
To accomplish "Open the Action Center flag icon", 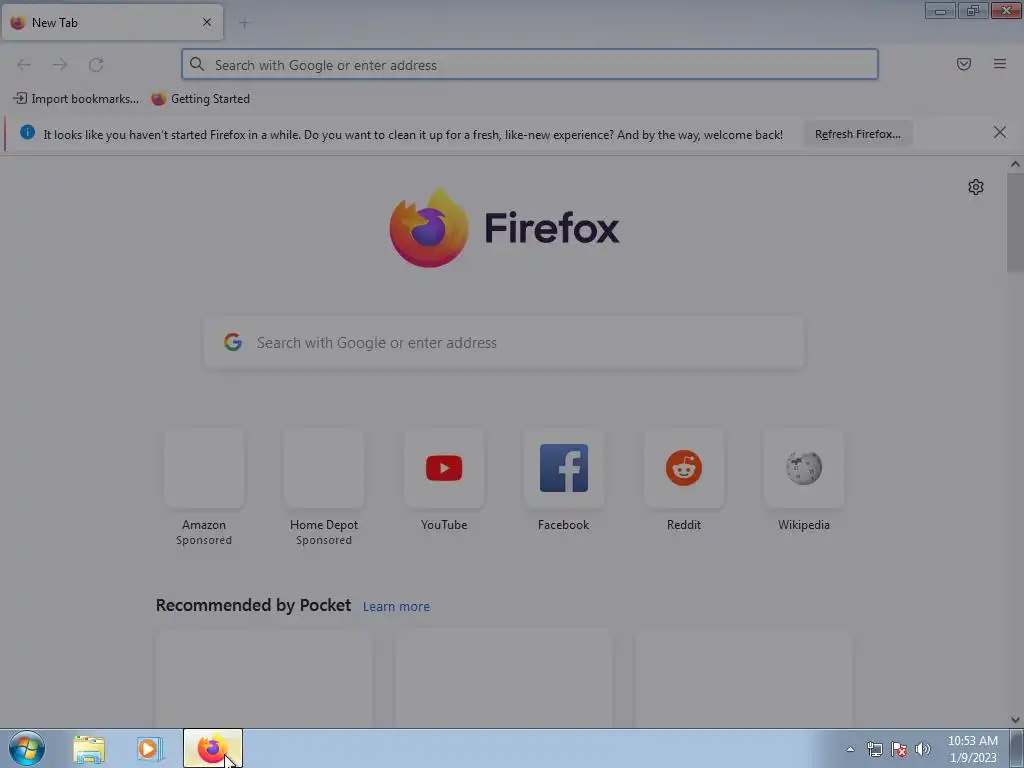I will (x=899, y=749).
